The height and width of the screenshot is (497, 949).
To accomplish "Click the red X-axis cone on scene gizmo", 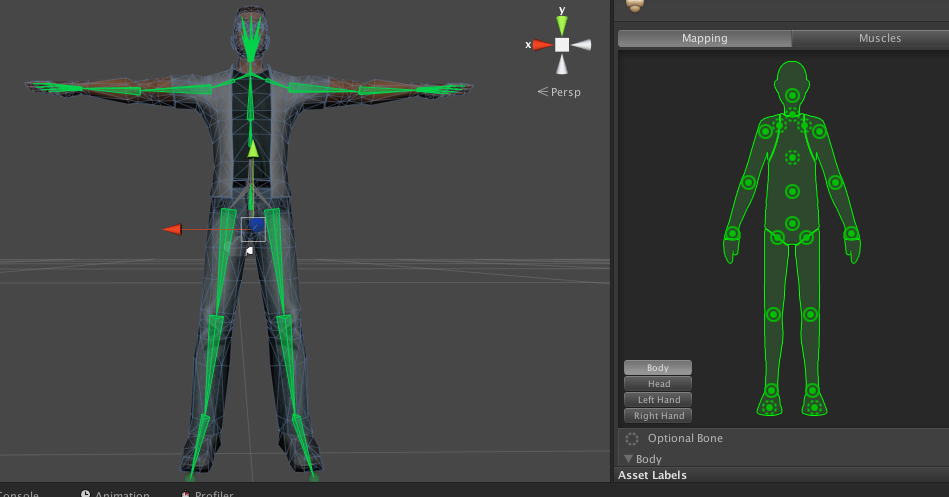I will click(541, 45).
